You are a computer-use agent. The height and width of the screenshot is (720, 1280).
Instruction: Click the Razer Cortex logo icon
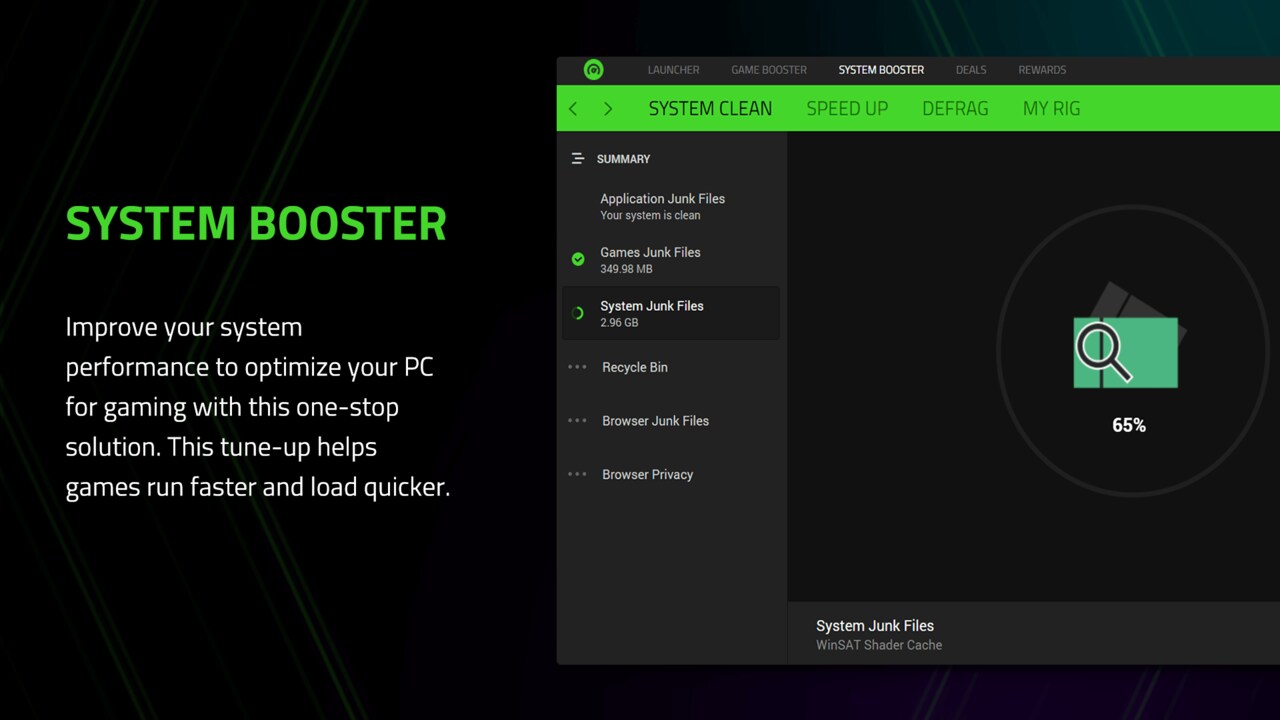[593, 70]
